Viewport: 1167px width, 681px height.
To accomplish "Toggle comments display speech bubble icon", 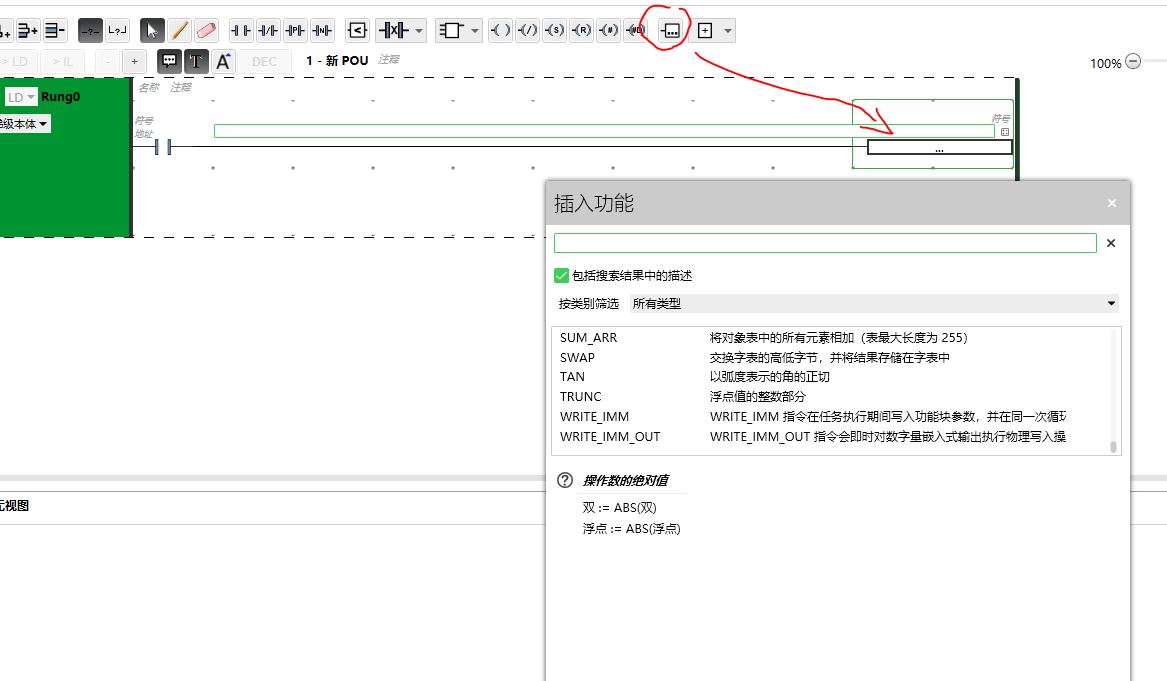I will click(x=170, y=61).
